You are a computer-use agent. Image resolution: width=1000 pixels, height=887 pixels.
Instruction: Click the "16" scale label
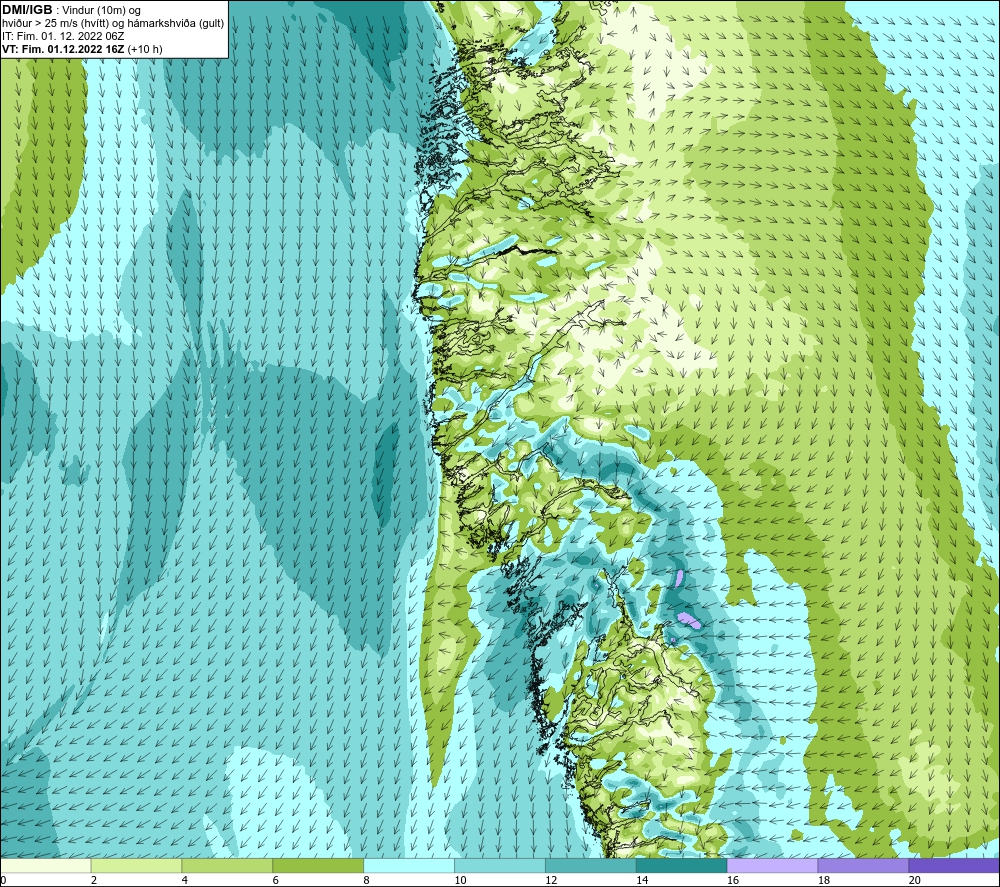[x=733, y=881]
